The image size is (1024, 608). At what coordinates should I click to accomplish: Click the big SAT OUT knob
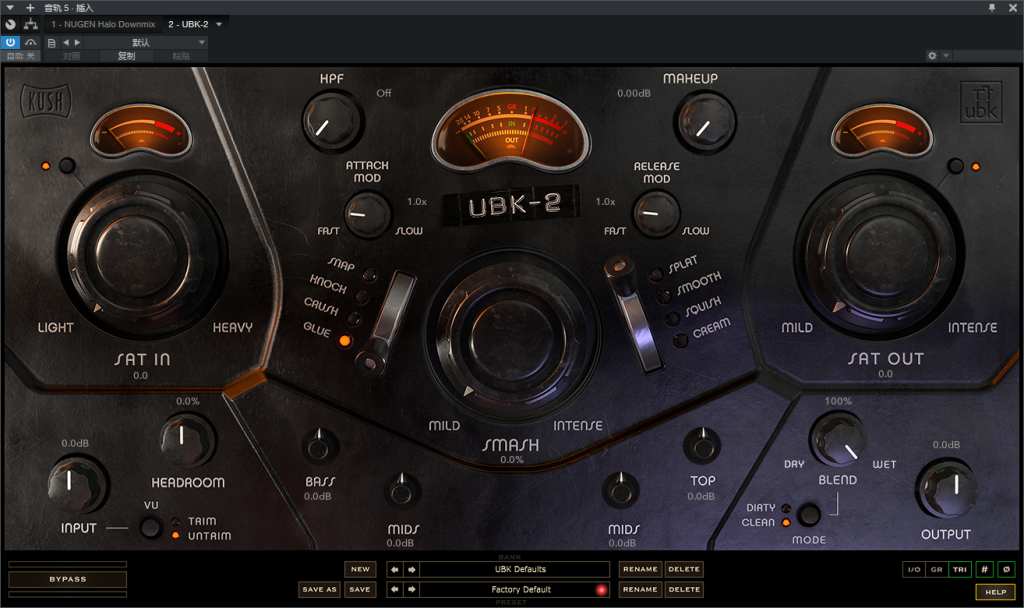tap(878, 253)
